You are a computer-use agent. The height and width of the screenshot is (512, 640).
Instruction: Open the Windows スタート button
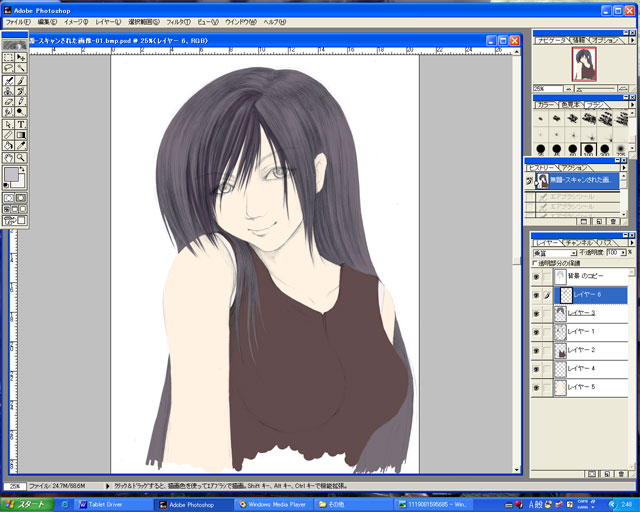(x=27, y=504)
